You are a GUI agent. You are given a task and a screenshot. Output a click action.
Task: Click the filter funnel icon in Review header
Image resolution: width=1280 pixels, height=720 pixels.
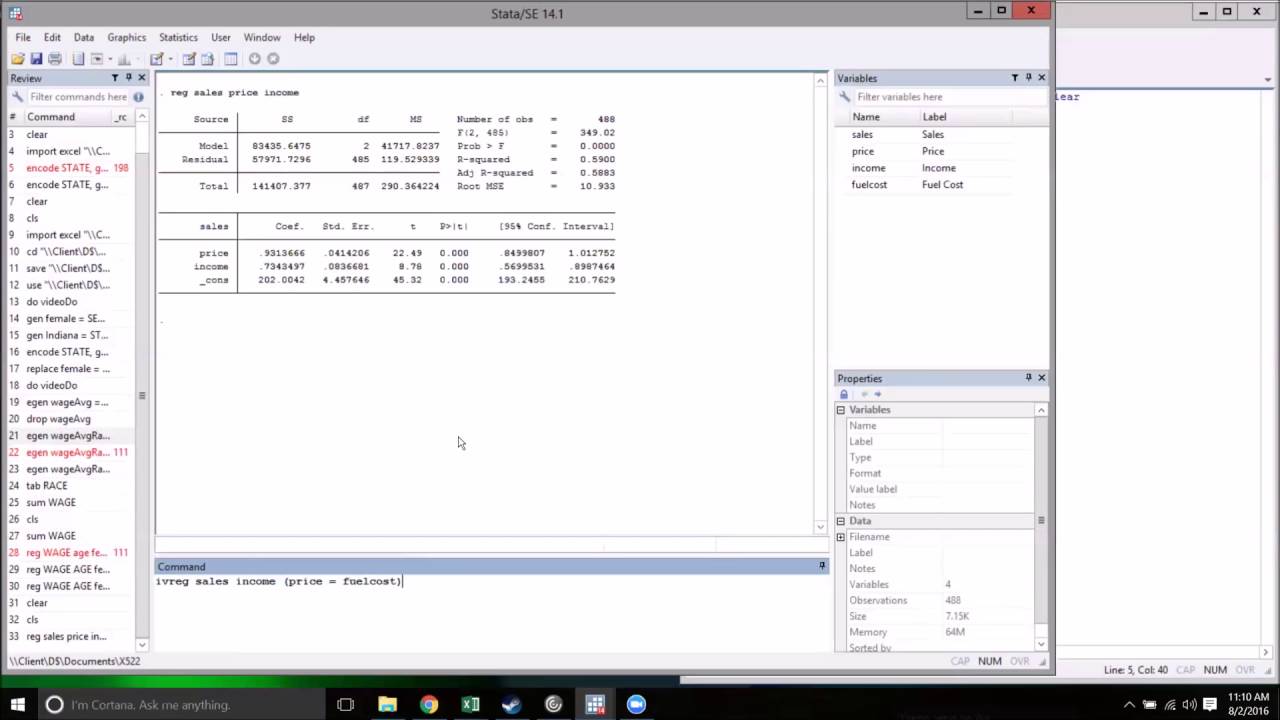point(115,78)
